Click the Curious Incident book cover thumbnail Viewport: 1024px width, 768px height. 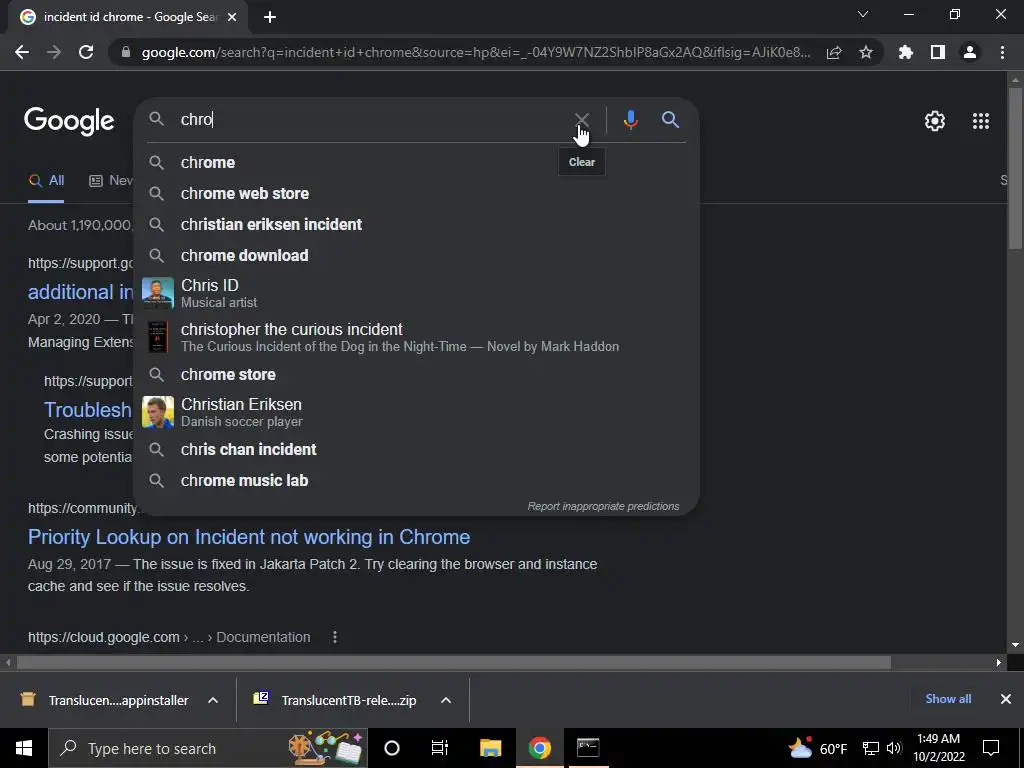pos(157,337)
